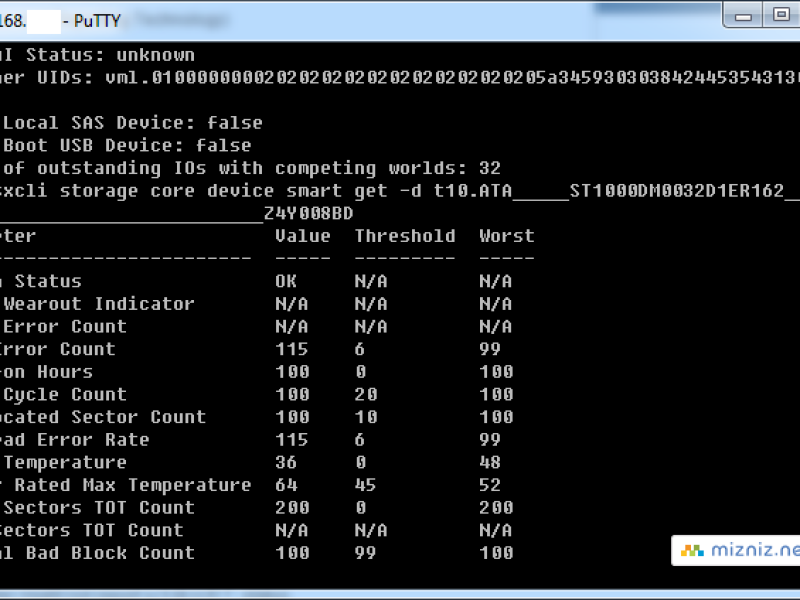This screenshot has width=800, height=600.
Task: Select the 'Status: unknown' line
Action: pos(97,55)
